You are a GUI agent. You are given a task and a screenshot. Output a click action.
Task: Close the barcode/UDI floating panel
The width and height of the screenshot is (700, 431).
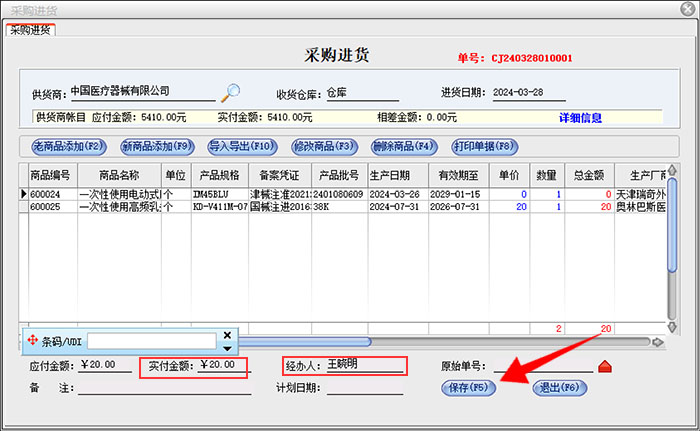pyautogui.click(x=227, y=335)
